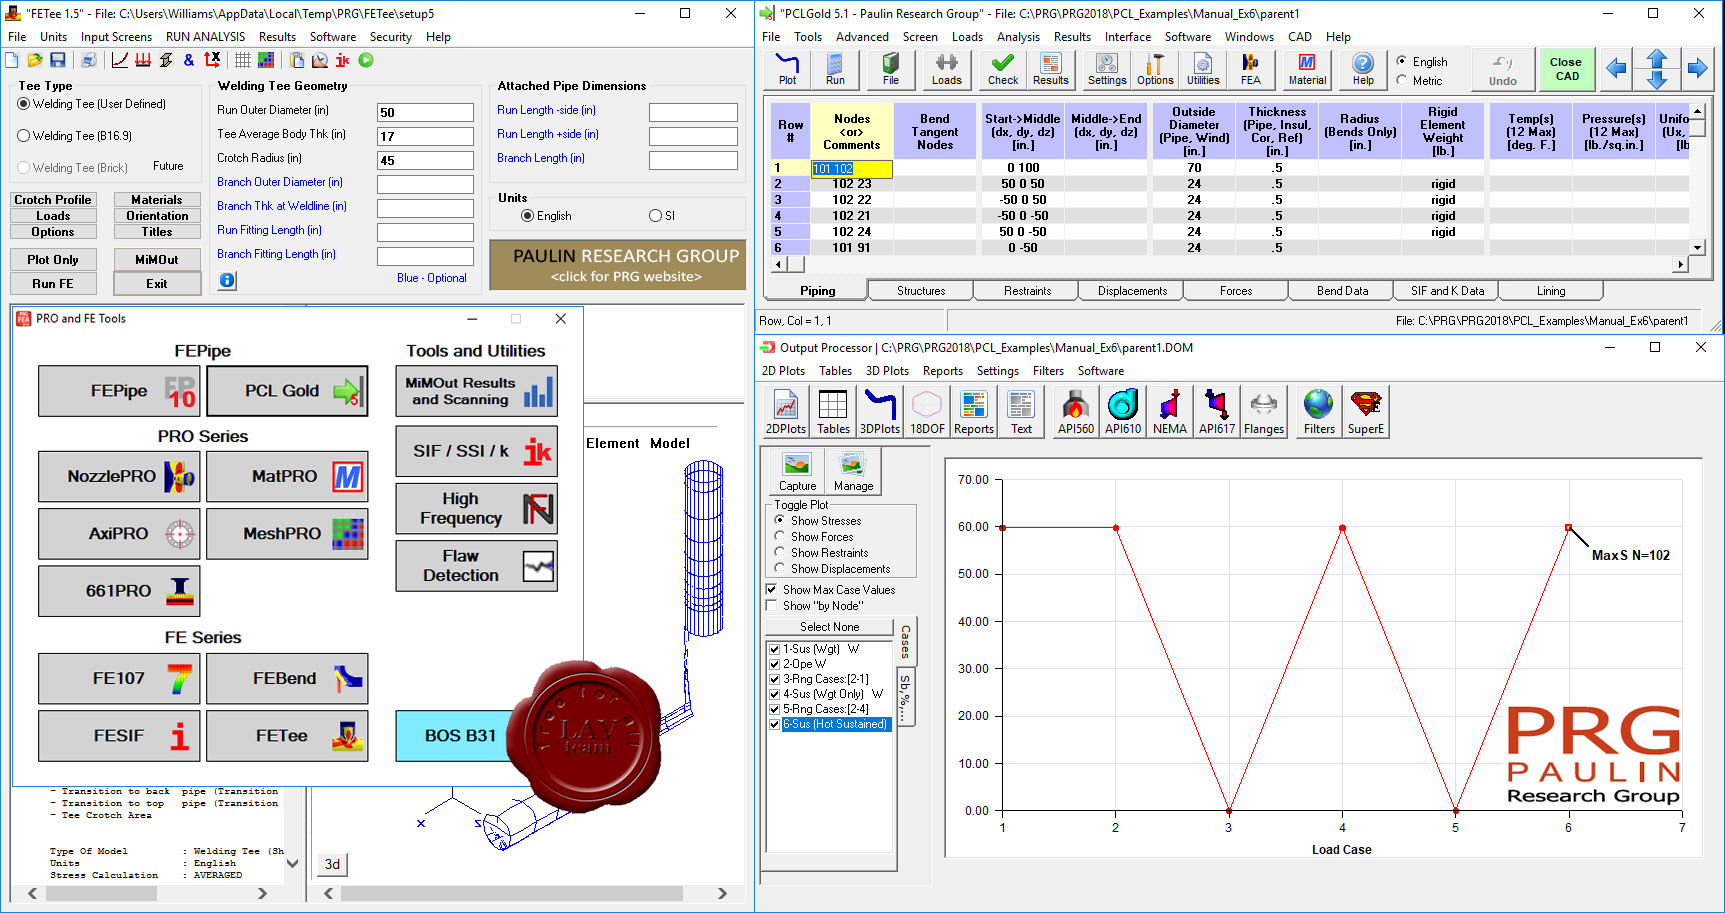Open Flanges in Output Processor toolbar
The width and height of the screenshot is (1725, 913).
[x=1264, y=412]
